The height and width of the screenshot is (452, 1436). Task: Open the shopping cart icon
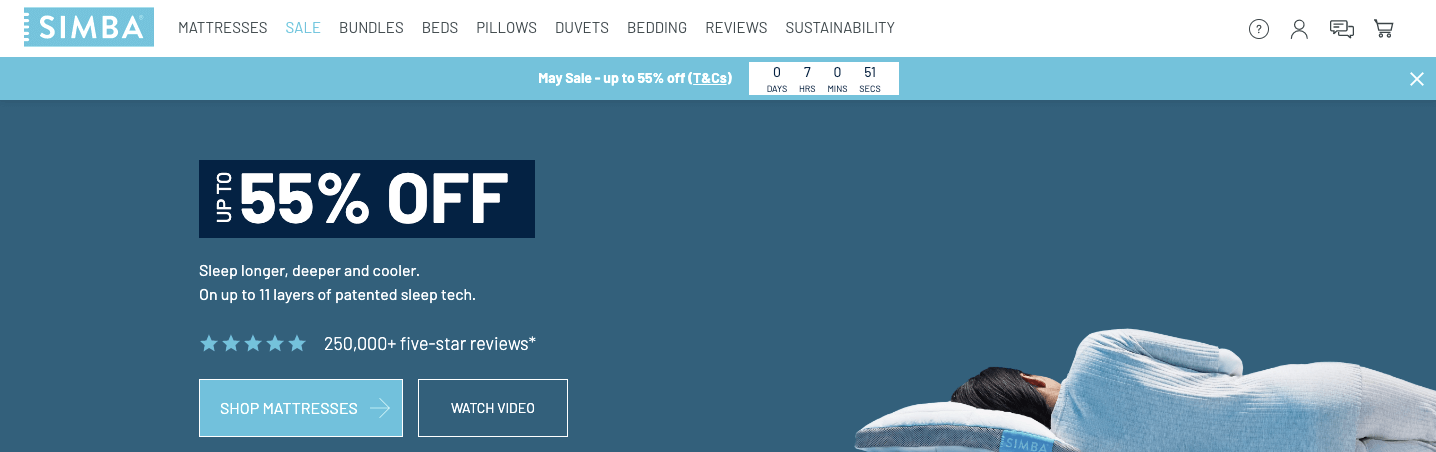pos(1384,29)
